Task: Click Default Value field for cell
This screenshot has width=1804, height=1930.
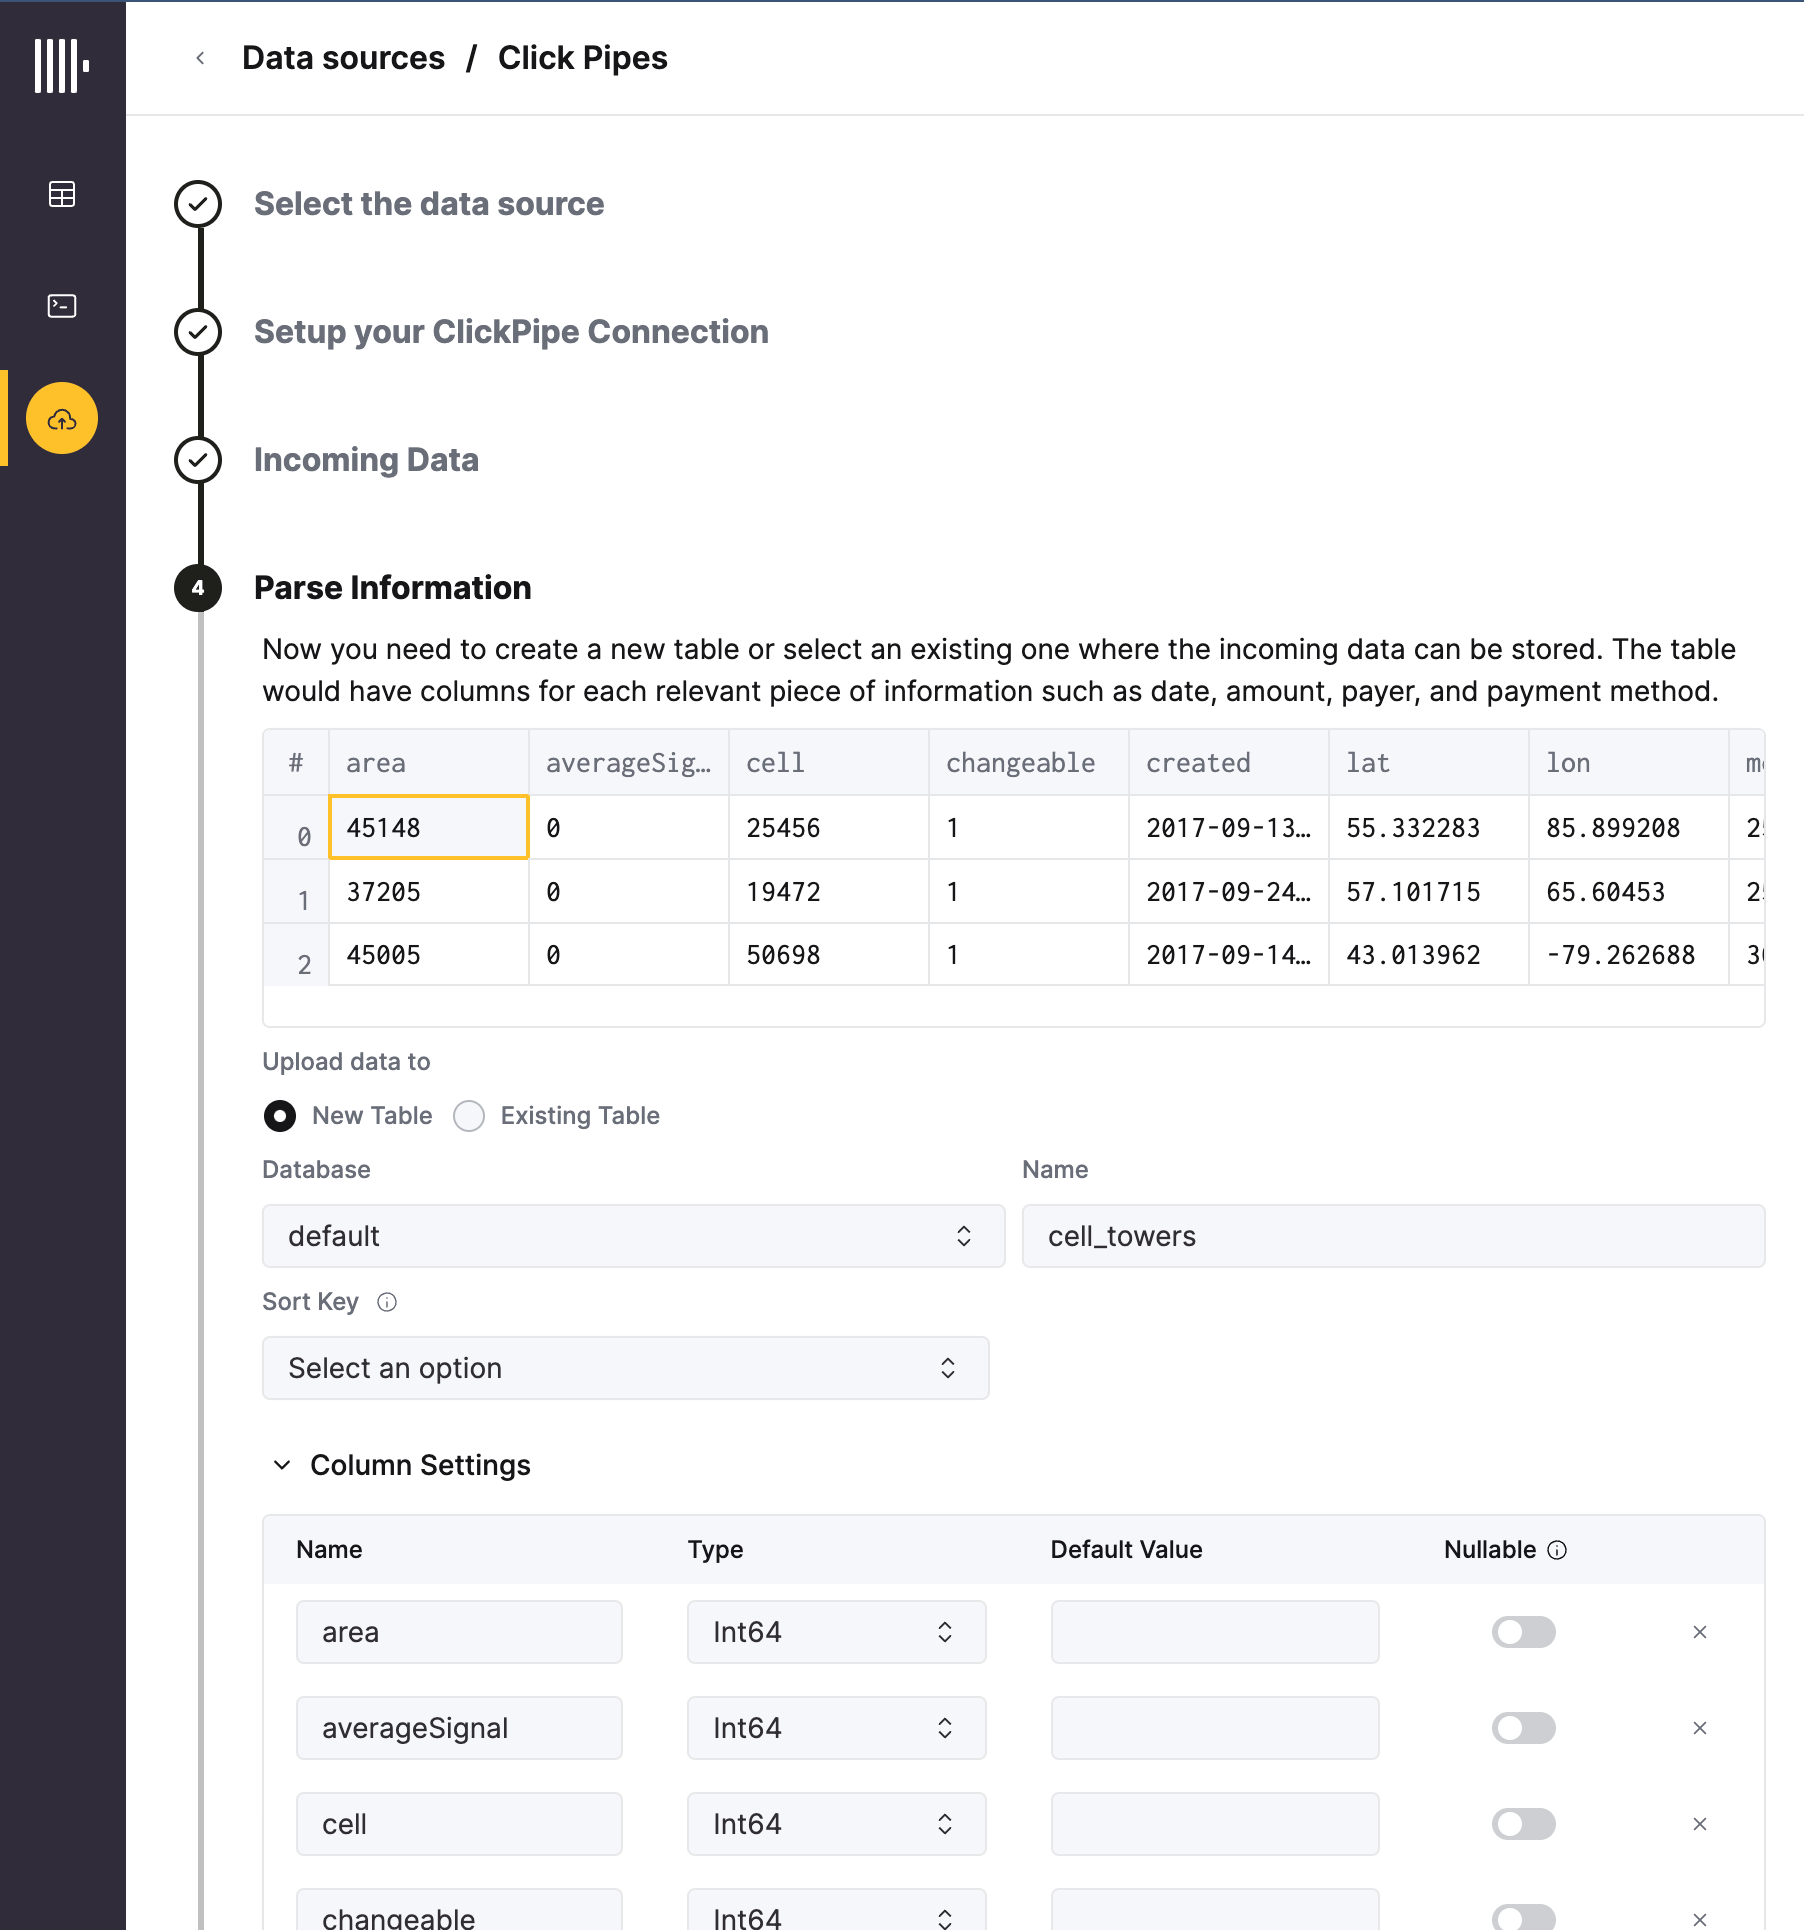Action: (x=1215, y=1824)
